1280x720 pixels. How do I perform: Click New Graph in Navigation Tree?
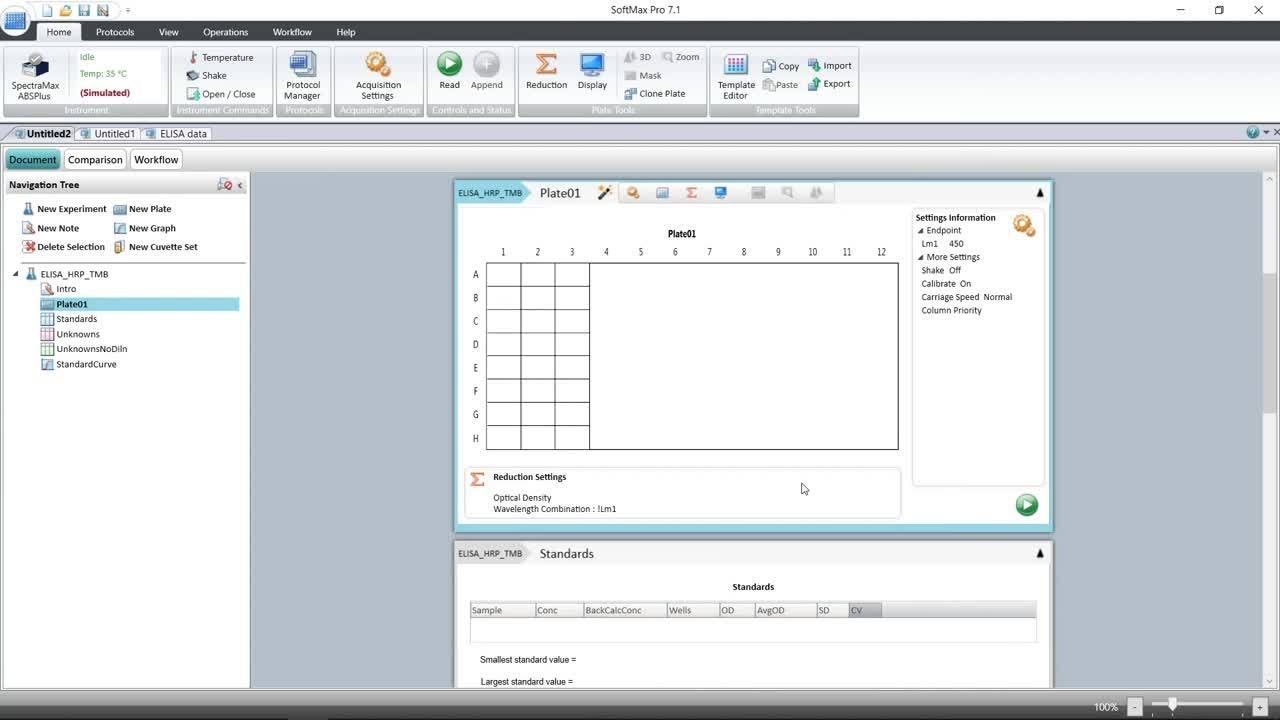coord(144,228)
